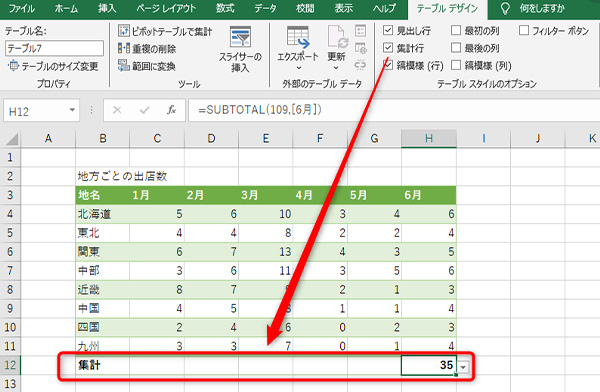Click the 近畿 cell
Image resolution: width=600 pixels, height=392 pixels.
103,290
